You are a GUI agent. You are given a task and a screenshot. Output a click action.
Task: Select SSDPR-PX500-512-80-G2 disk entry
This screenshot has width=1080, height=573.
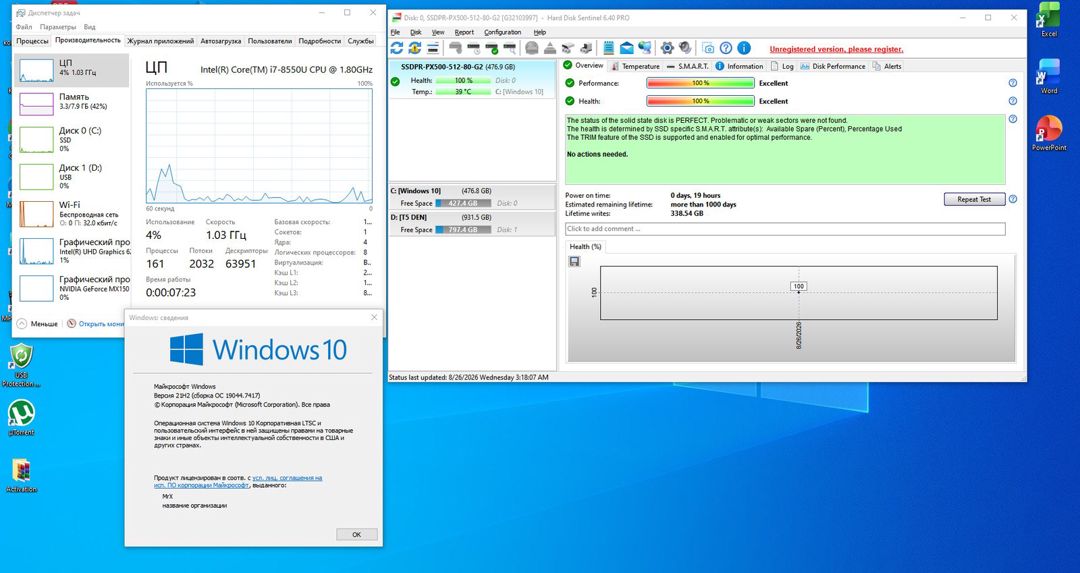(472, 79)
